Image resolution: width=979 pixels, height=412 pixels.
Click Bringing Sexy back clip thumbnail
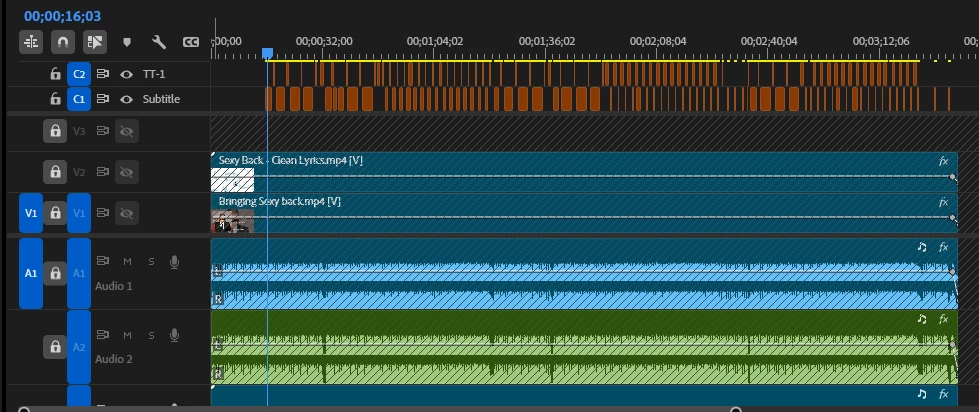(x=232, y=221)
